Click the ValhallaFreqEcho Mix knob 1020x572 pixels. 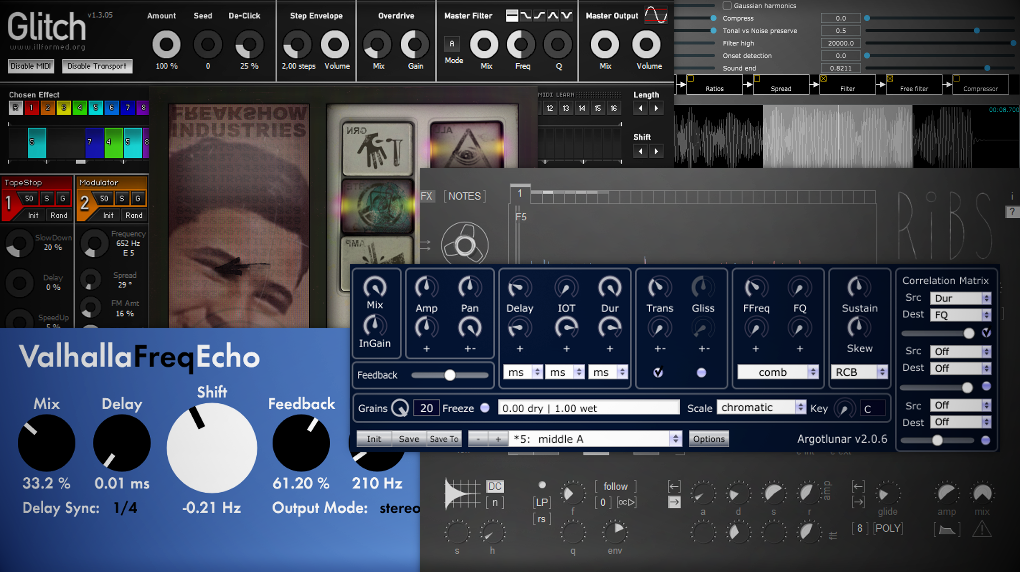(46, 443)
